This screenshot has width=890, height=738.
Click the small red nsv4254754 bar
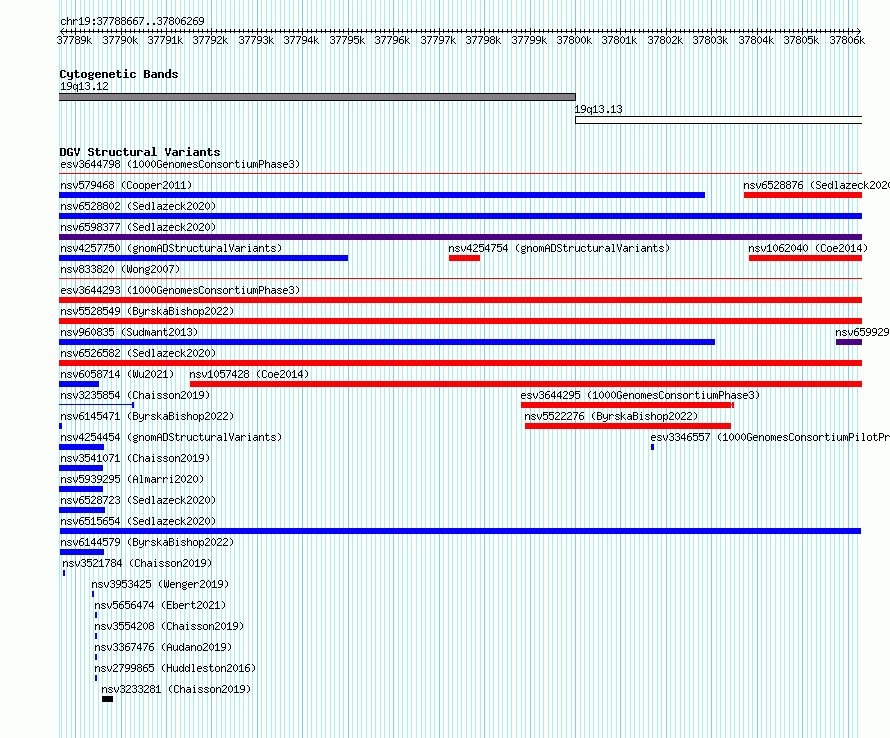(x=464, y=258)
